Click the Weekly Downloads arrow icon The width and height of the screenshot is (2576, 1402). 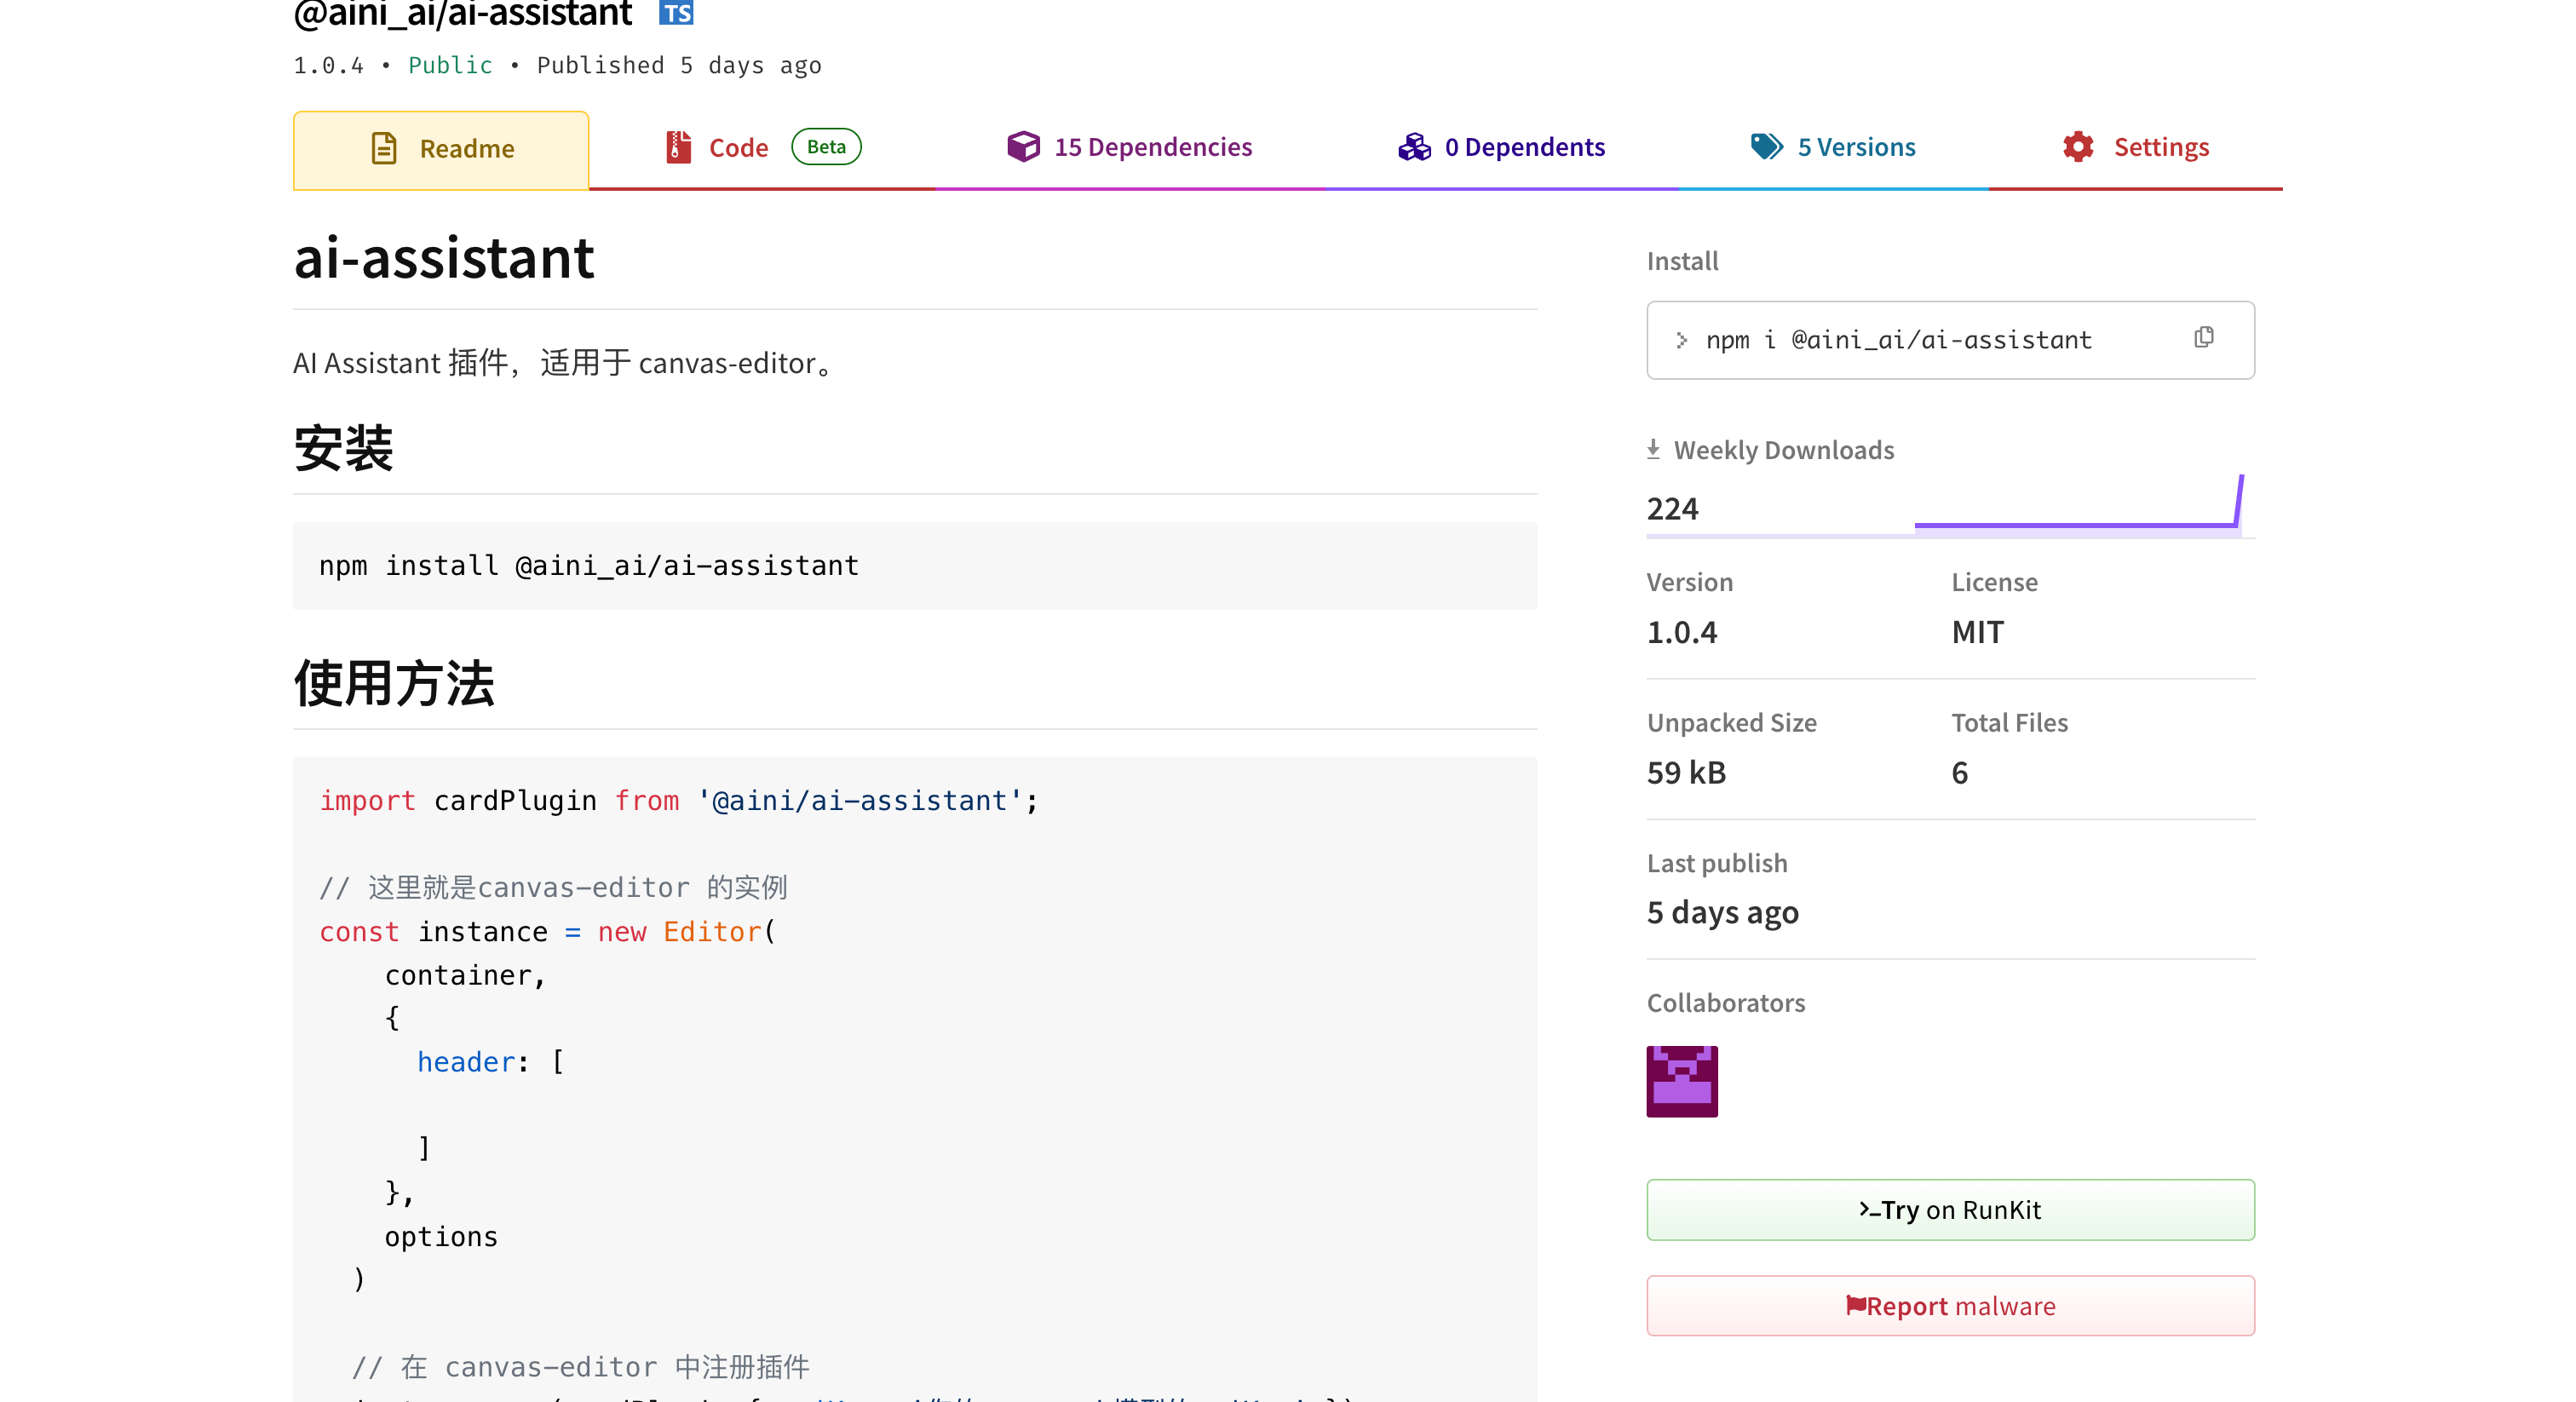[x=1653, y=450]
